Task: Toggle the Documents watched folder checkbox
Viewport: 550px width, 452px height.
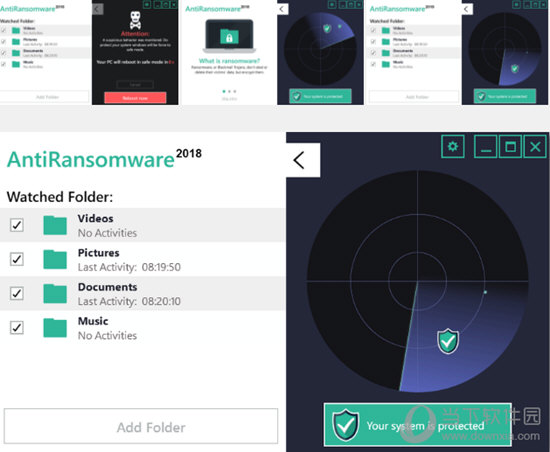Action: 17,293
